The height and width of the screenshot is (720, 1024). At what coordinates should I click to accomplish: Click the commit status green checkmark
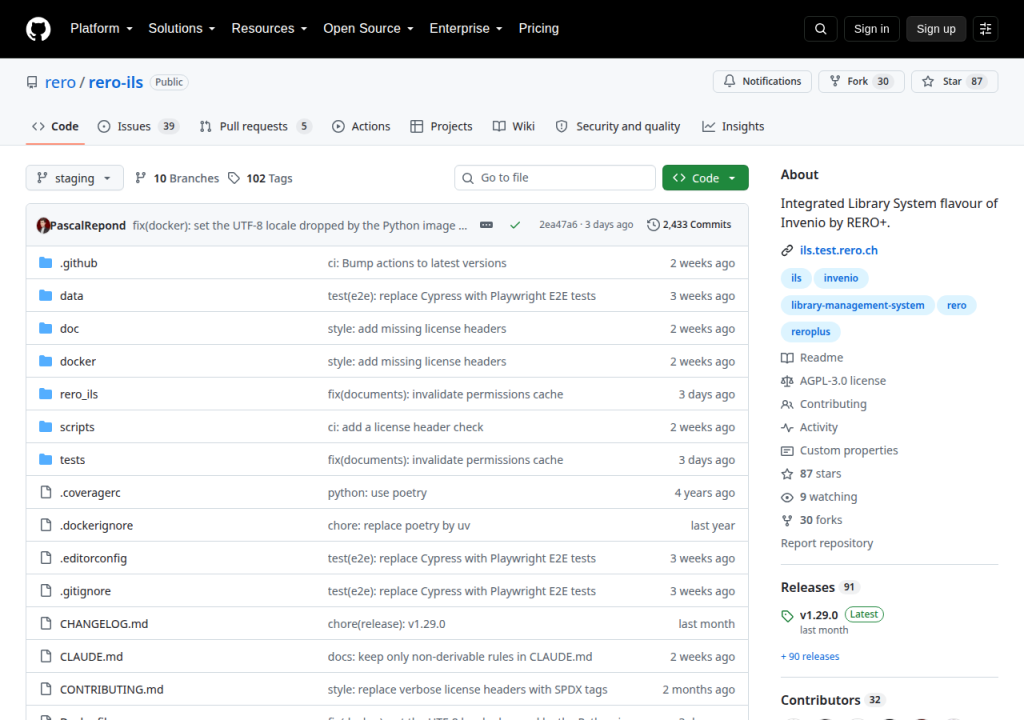[515, 225]
